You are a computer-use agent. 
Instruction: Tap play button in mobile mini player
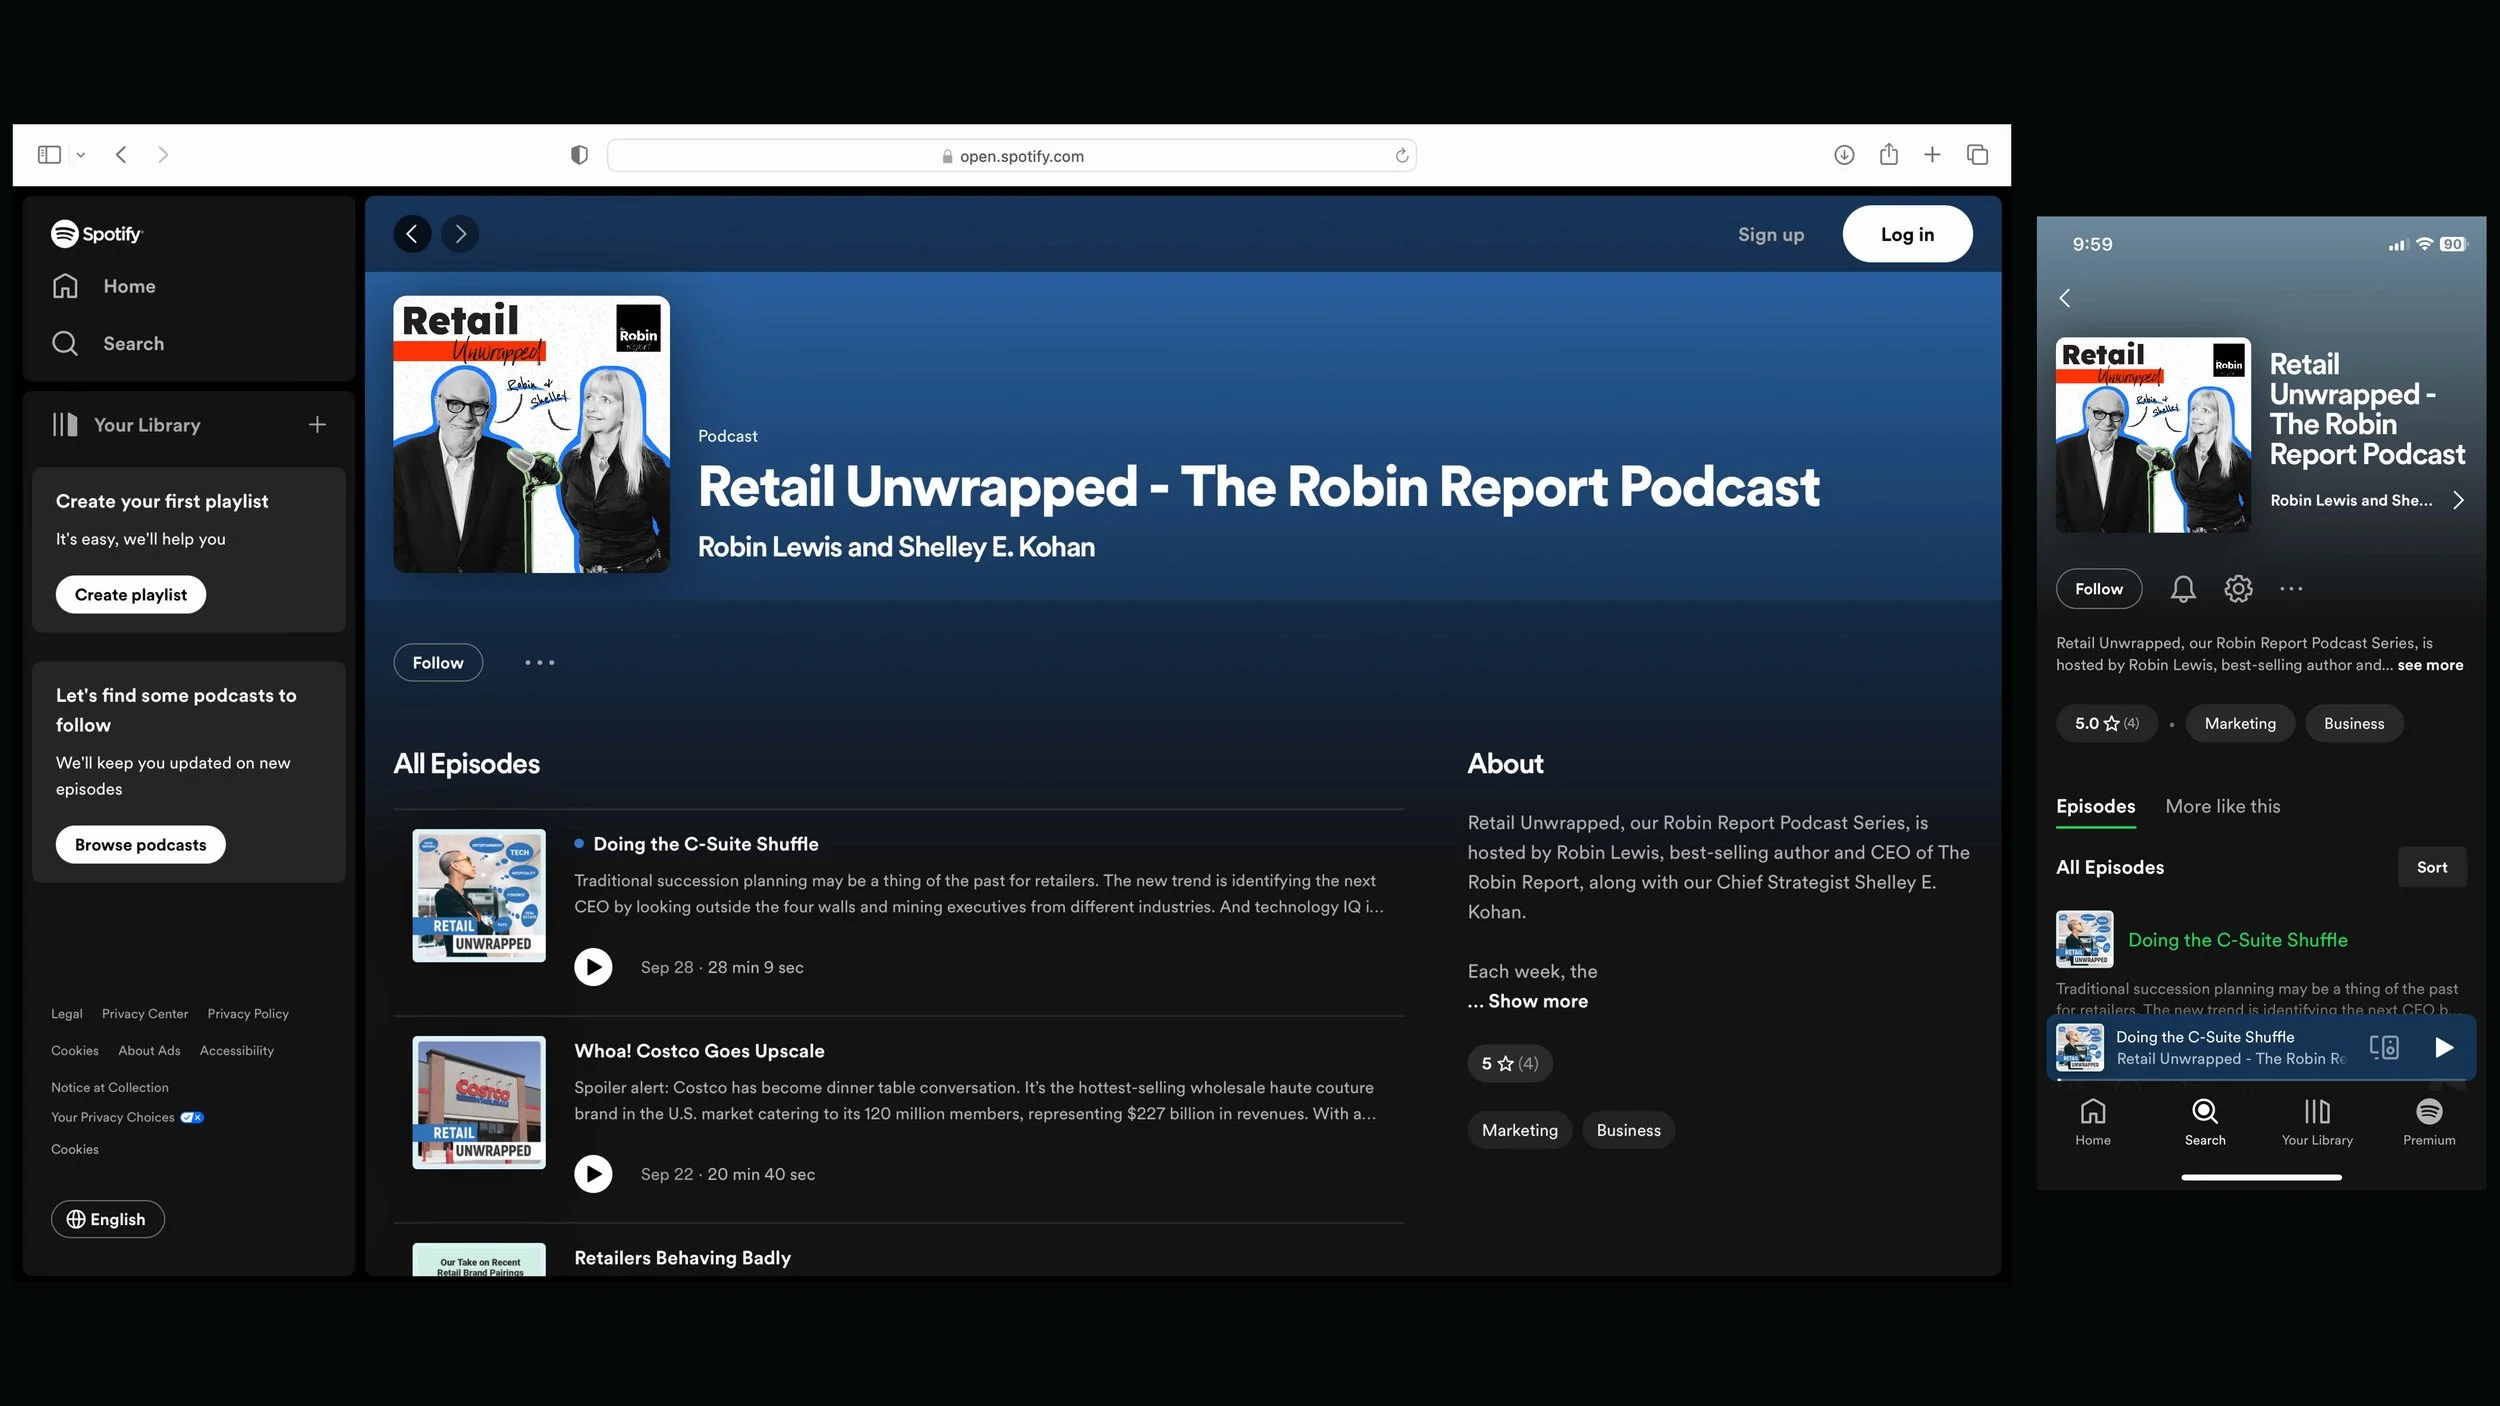(x=2443, y=1048)
